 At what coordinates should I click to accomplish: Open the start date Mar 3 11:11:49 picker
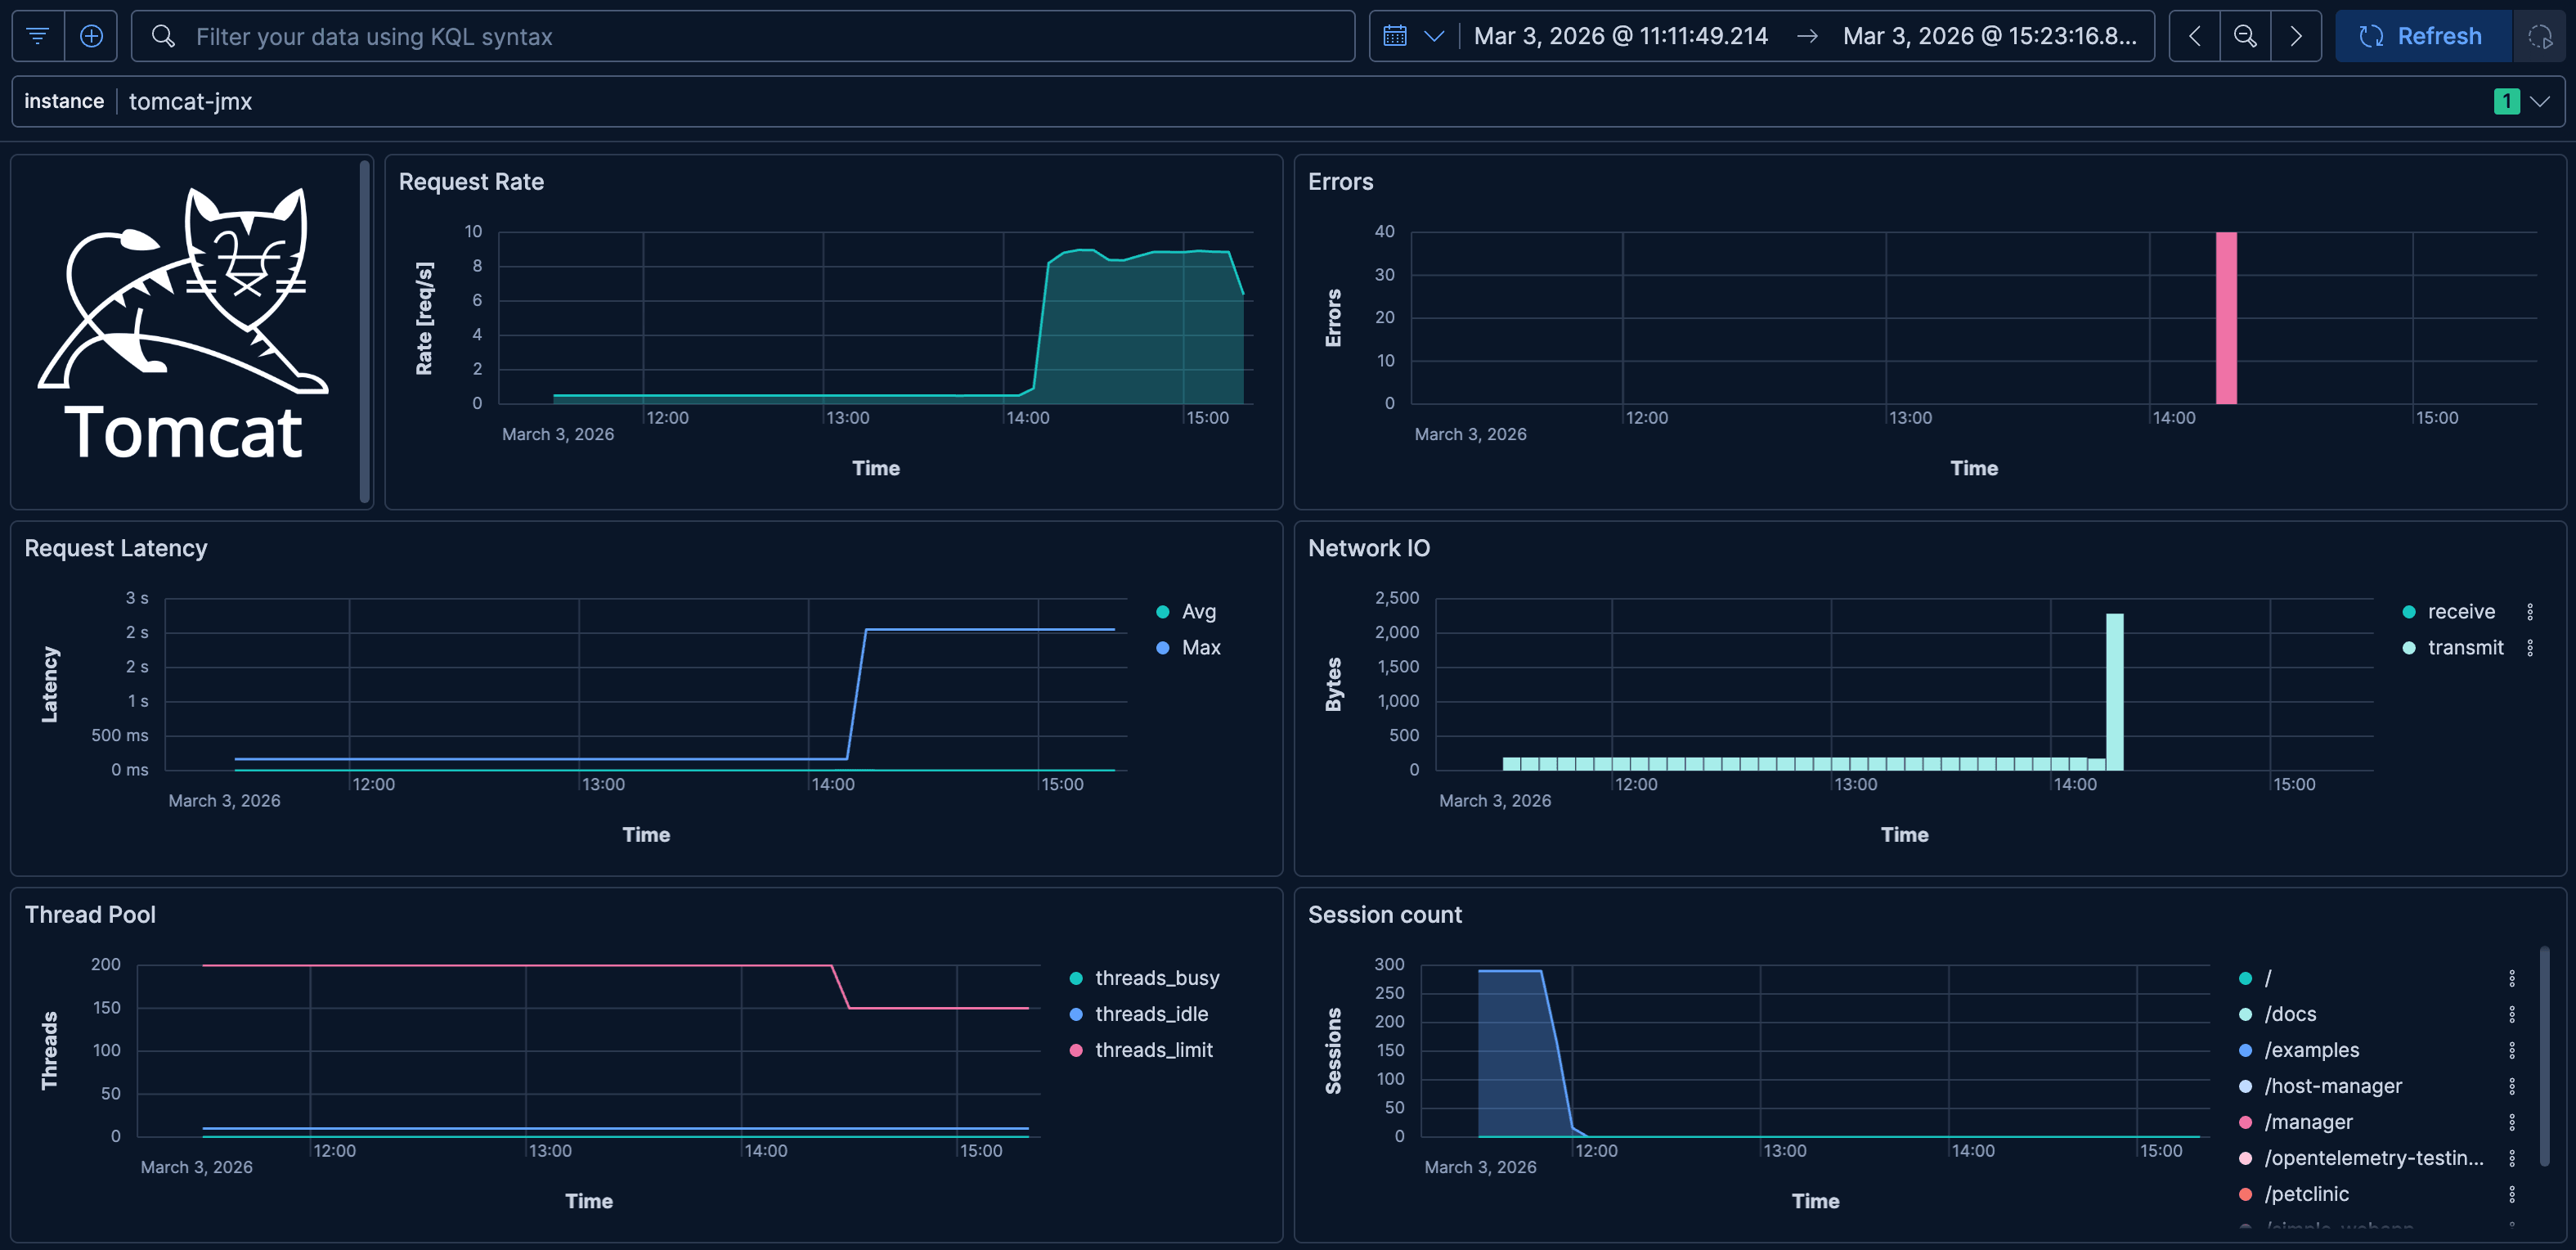coord(1622,36)
